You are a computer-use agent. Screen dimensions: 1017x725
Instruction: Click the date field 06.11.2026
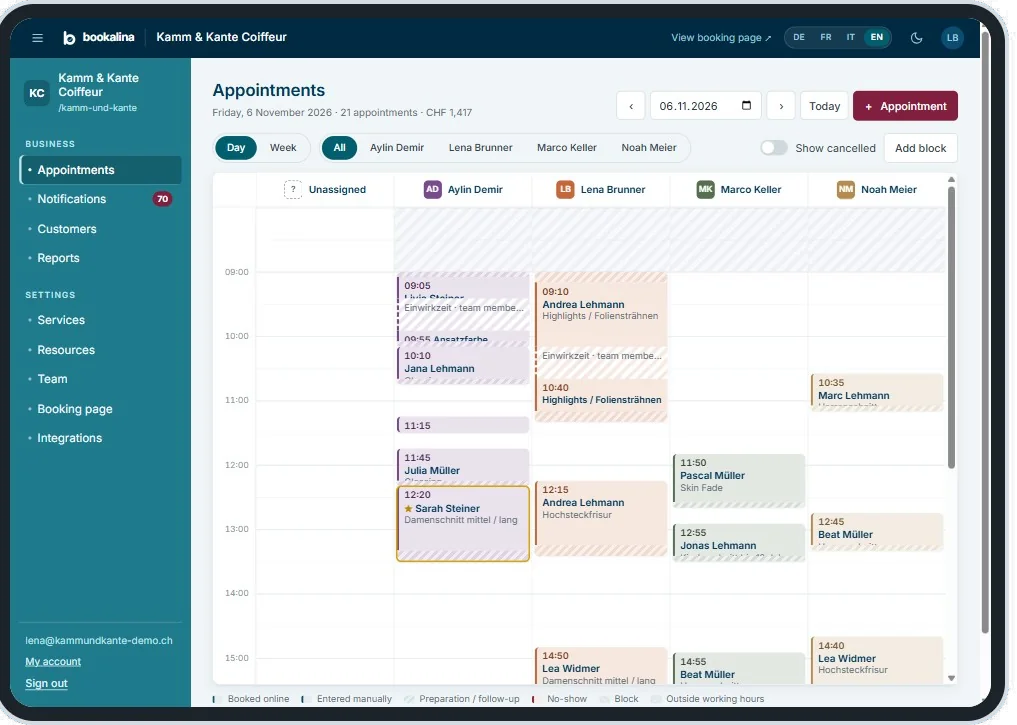[x=705, y=106]
